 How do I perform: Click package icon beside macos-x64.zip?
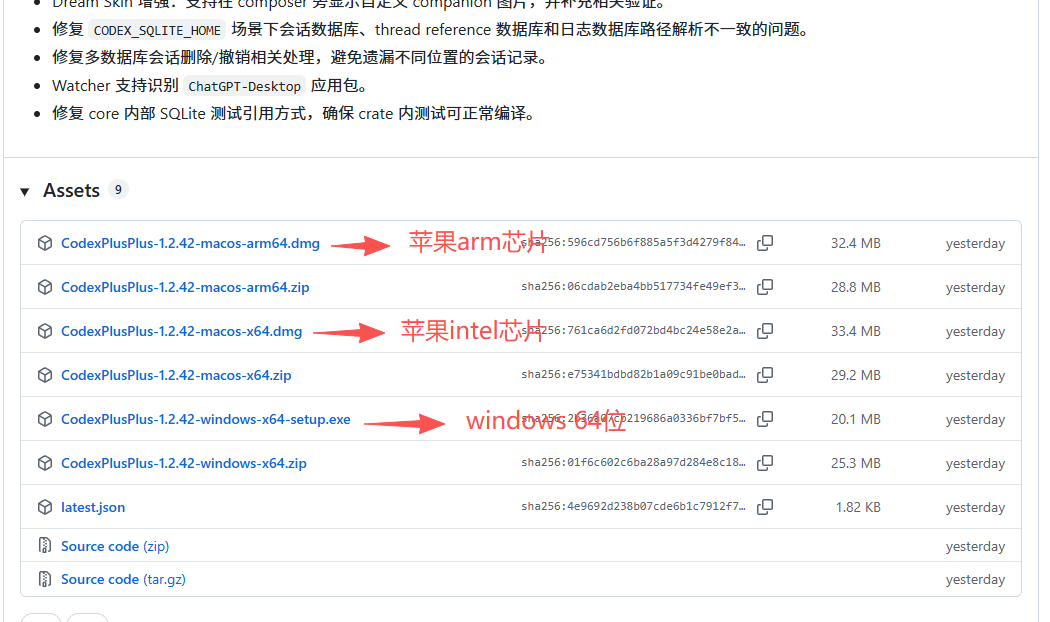click(x=45, y=375)
